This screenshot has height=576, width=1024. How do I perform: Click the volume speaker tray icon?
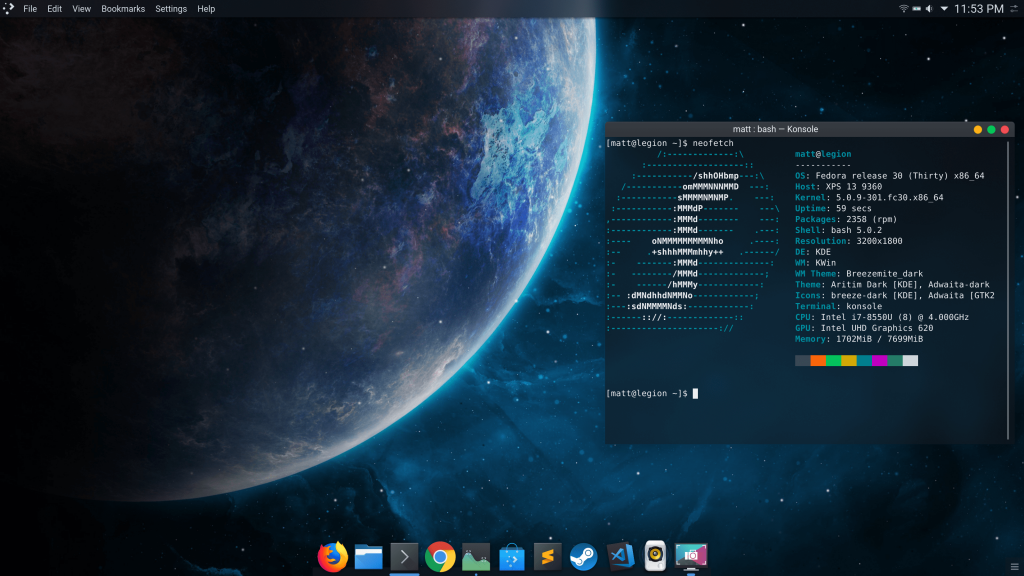coord(929,9)
